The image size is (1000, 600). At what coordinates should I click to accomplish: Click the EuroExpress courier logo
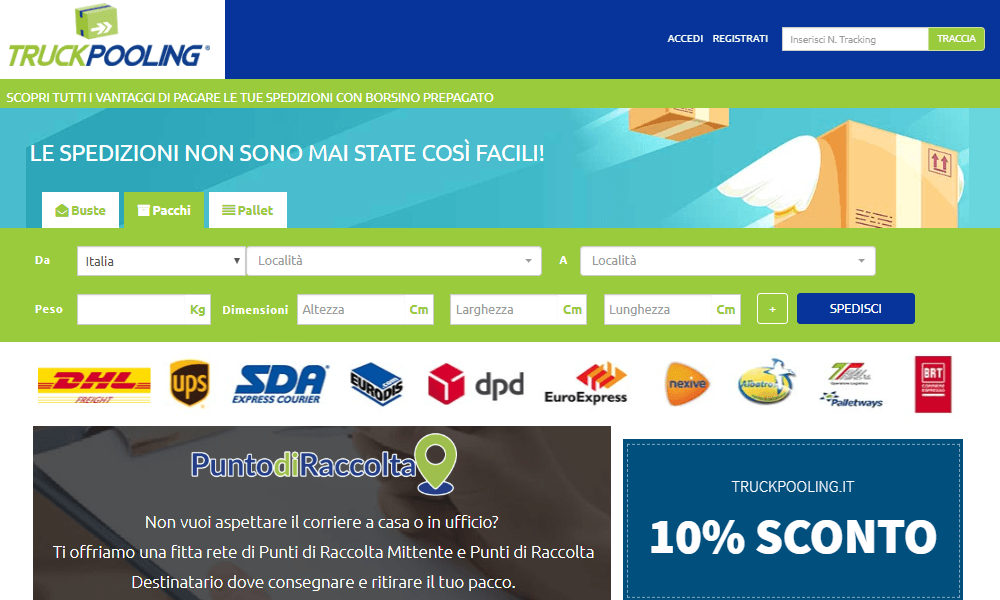coord(585,383)
